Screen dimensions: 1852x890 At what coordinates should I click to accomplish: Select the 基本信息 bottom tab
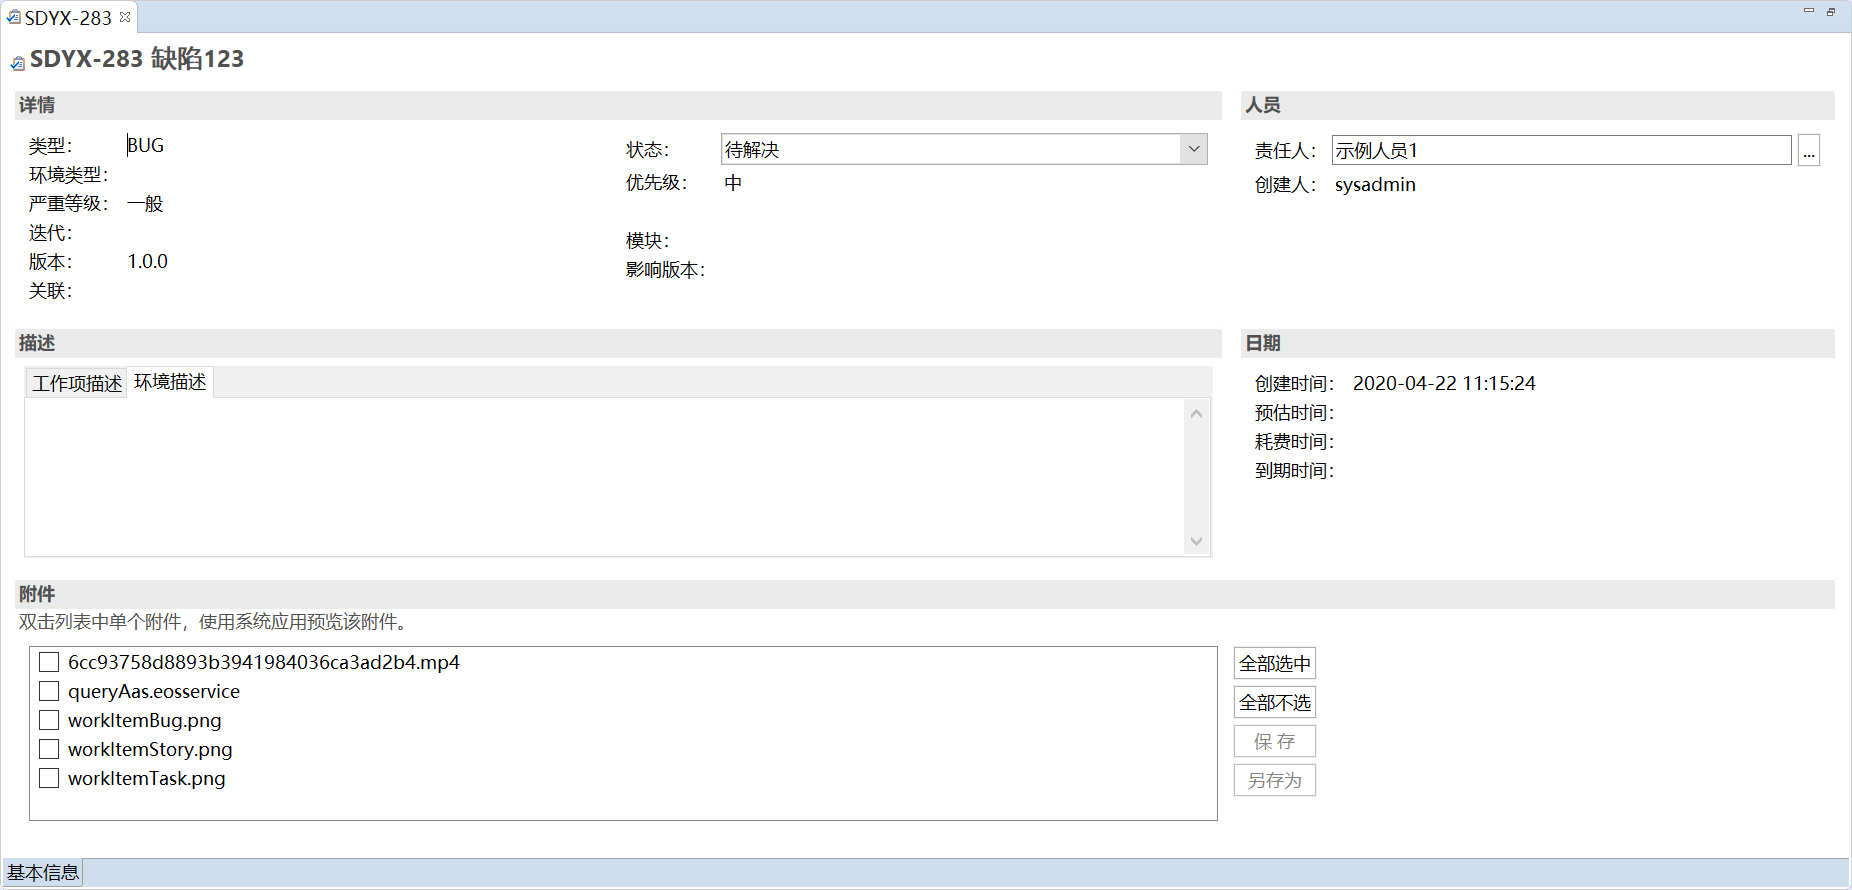[x=43, y=872]
